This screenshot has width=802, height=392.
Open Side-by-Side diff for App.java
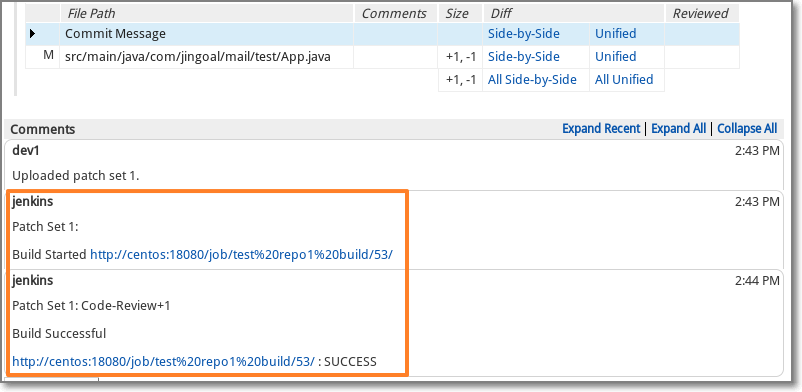(524, 57)
